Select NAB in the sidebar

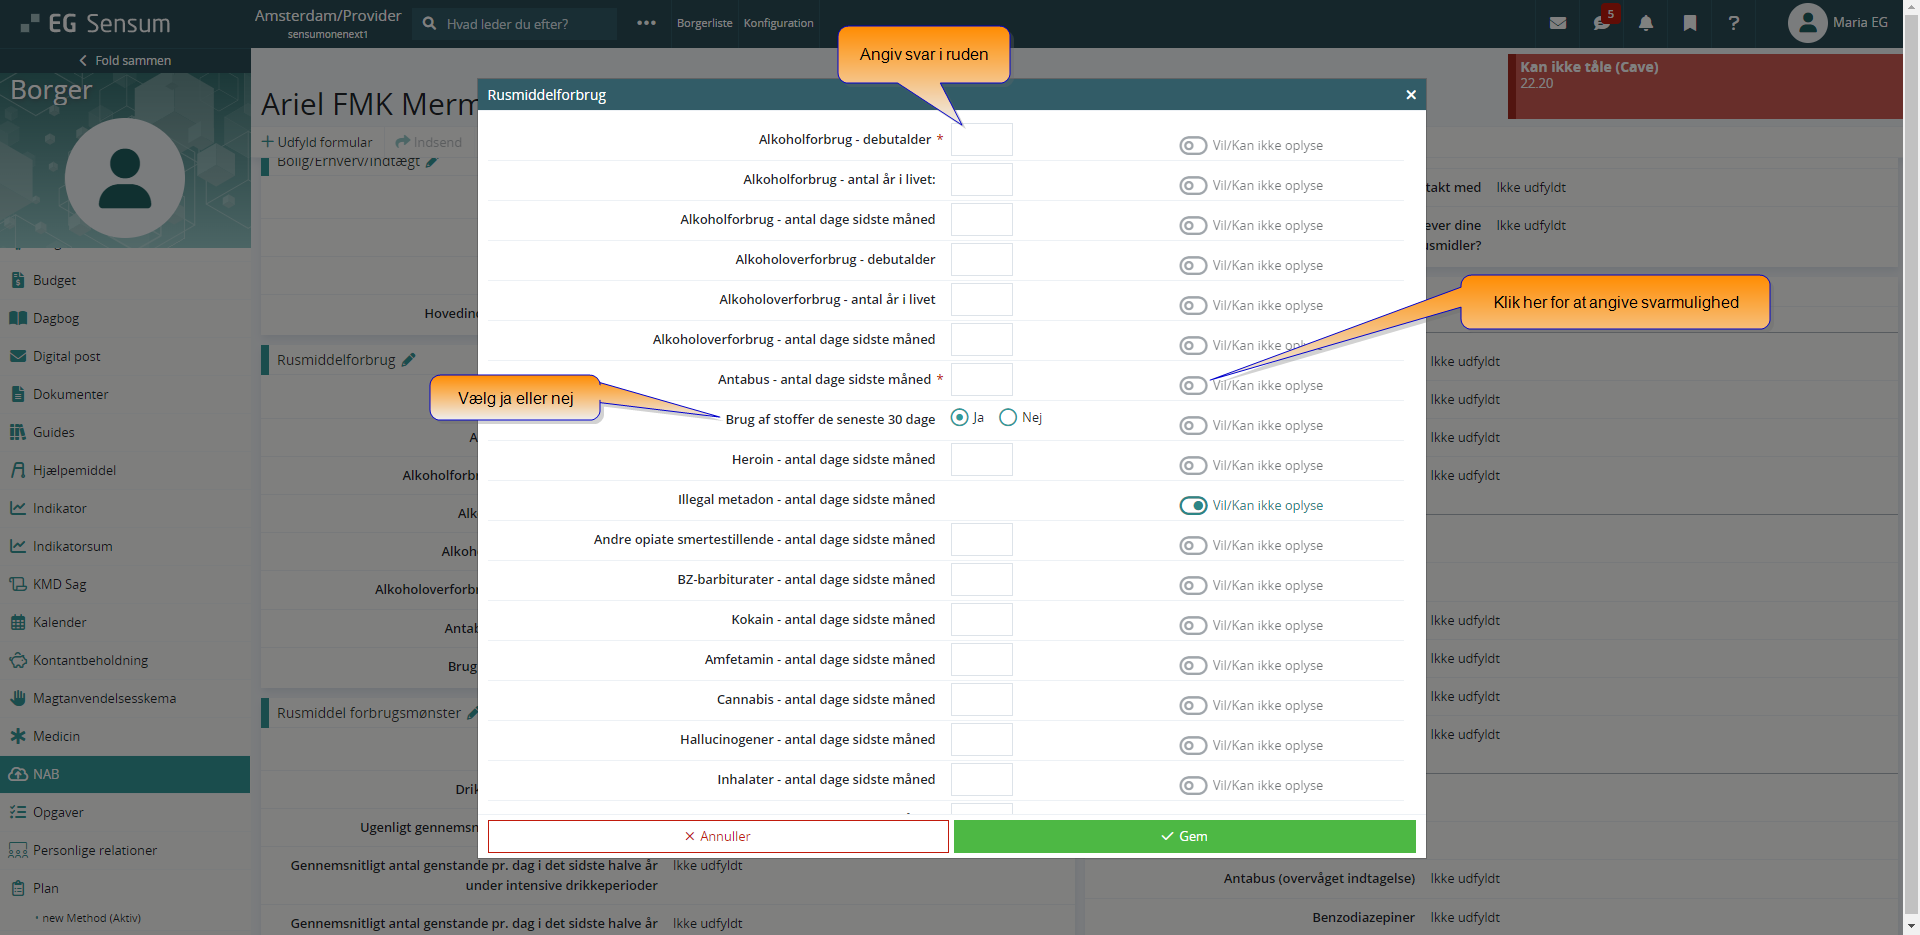point(125,774)
